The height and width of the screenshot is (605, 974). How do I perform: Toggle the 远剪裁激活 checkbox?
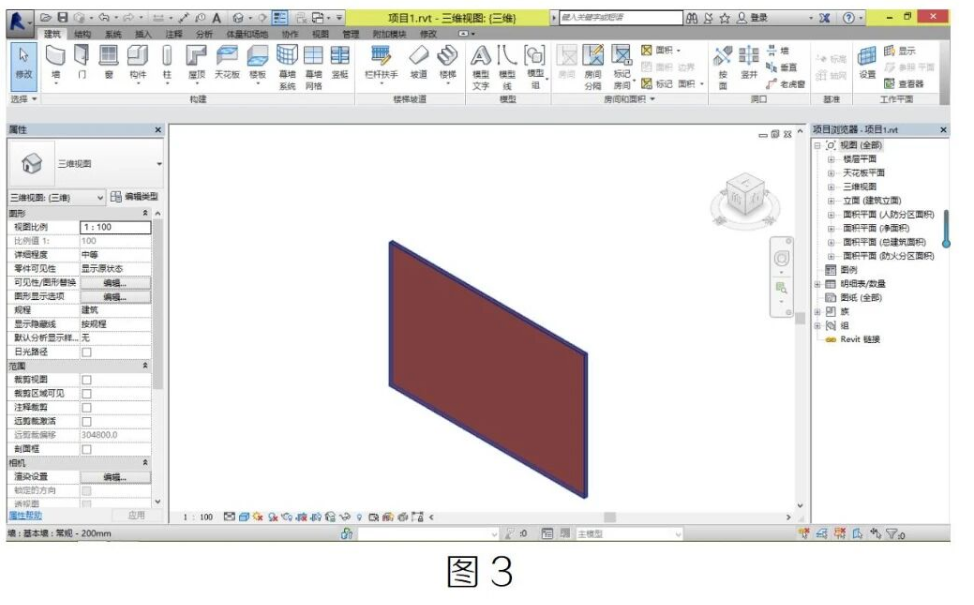[x=87, y=421]
